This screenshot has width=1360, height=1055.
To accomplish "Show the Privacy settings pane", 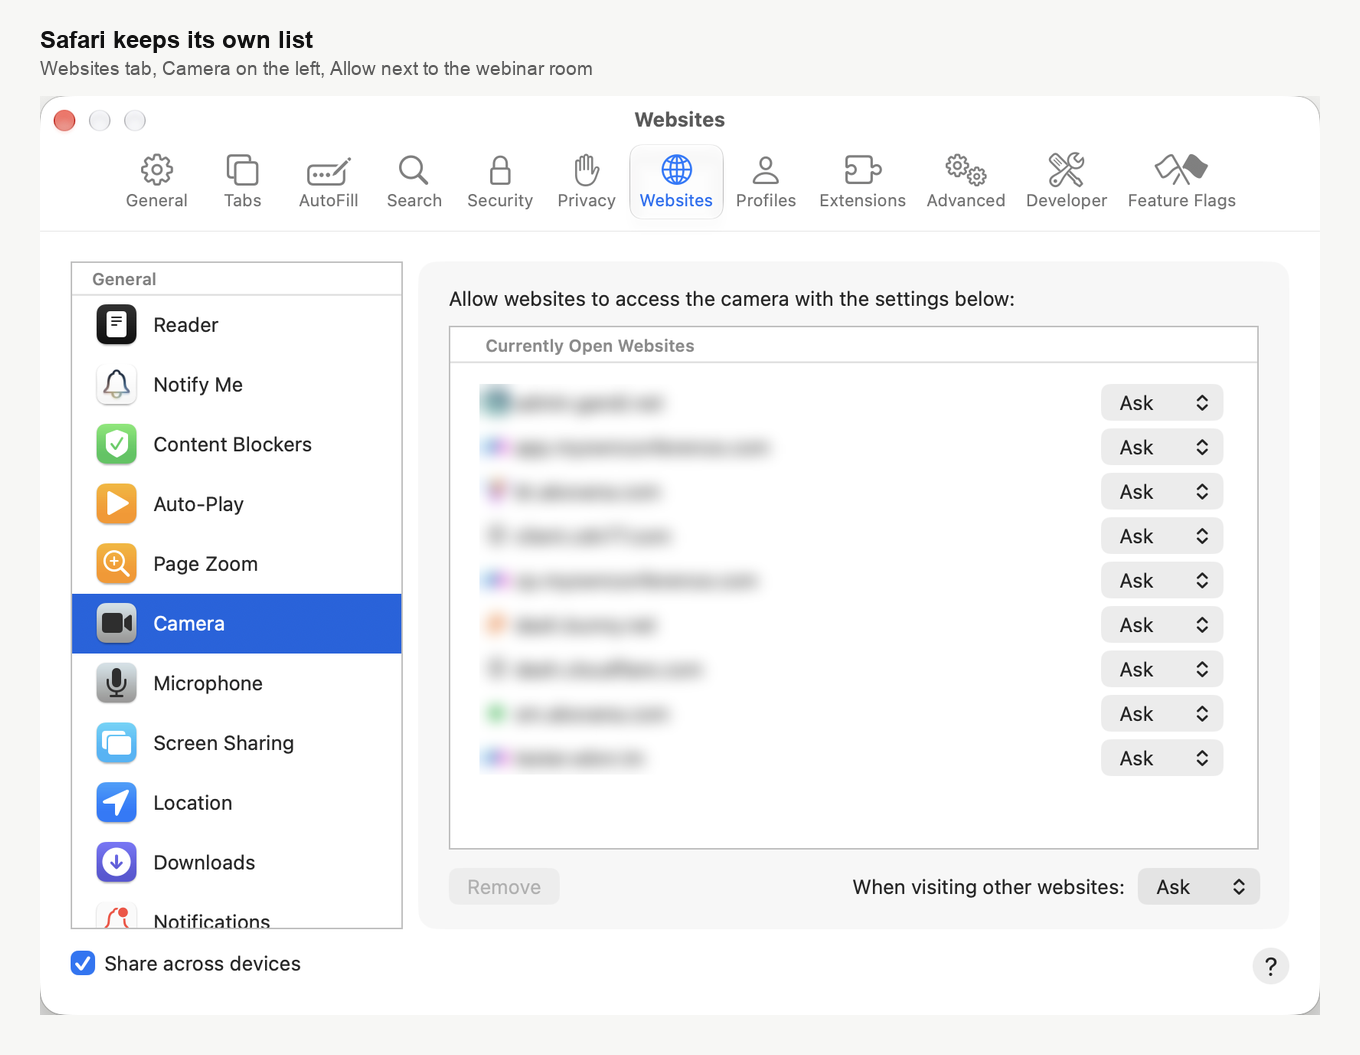I will (x=586, y=181).
